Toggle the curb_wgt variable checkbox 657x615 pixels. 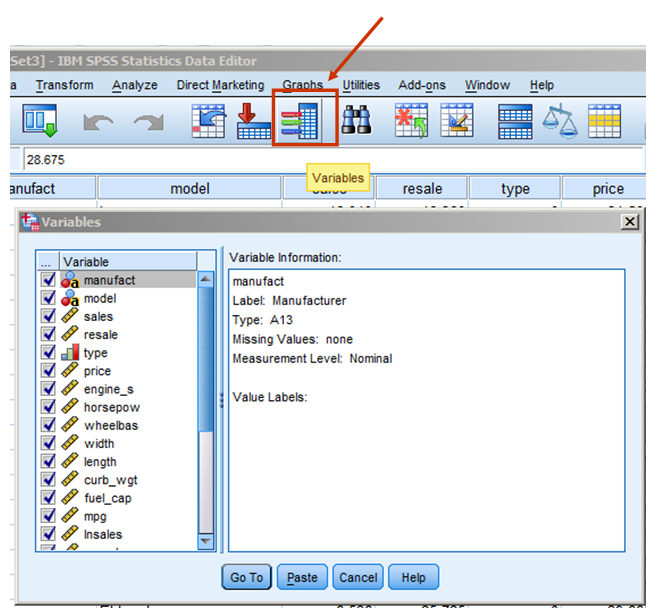49,479
